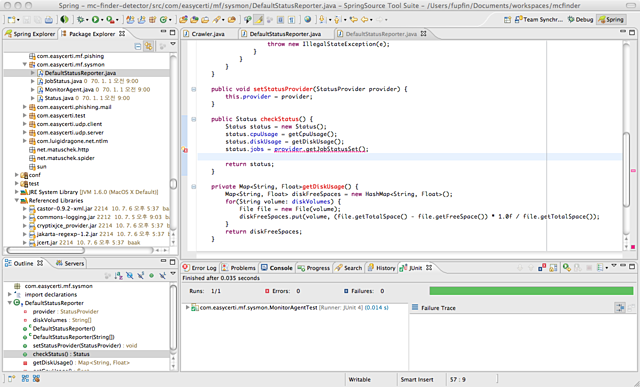
Task: Open the Debug button dropdown arrow
Action: pos(87,20)
